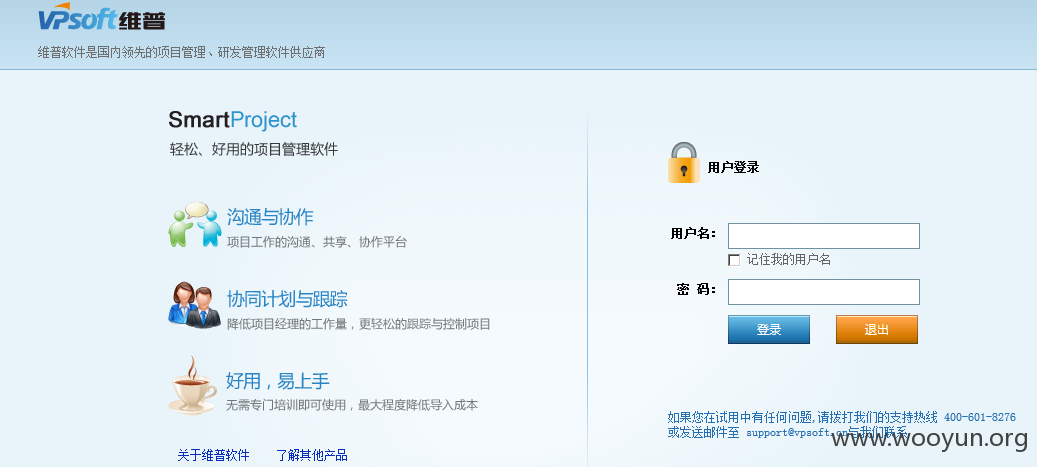Click the 沟通与协作 people chat icon
1037x467 pixels.
pyautogui.click(x=195, y=225)
